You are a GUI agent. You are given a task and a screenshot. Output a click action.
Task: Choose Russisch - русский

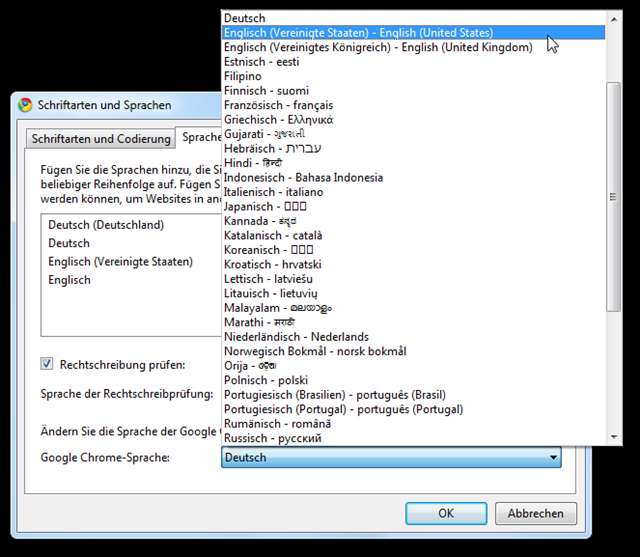(413, 438)
